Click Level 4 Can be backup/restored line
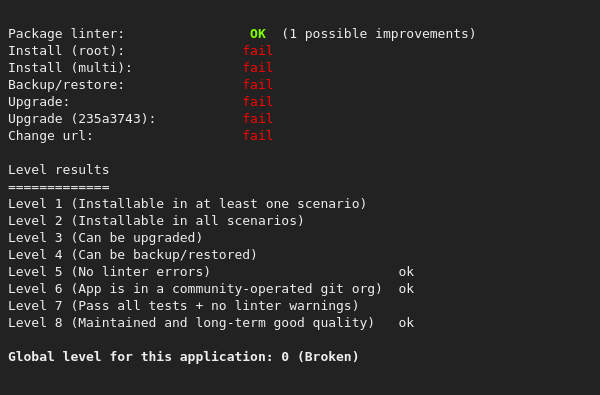Viewport: 600px width, 395px height. (132, 255)
